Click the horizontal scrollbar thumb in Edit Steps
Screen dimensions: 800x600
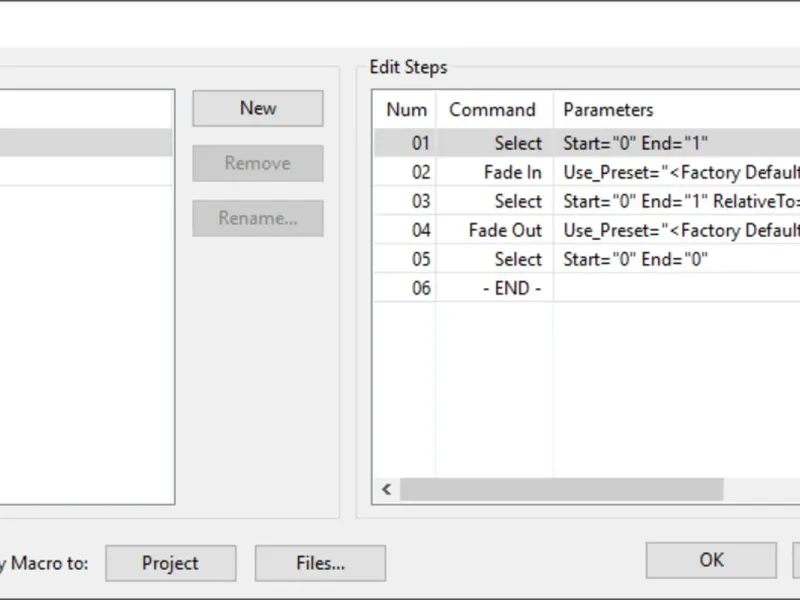(560, 490)
